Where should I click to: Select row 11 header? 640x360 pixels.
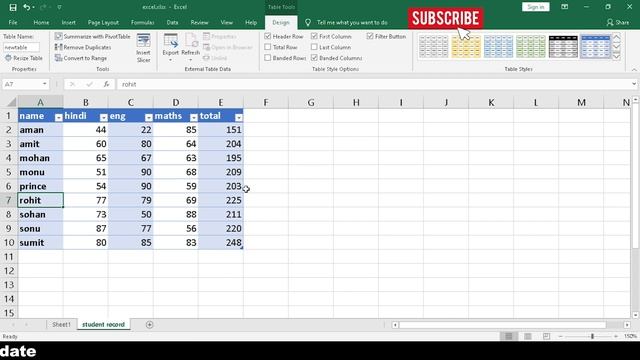[9, 257]
